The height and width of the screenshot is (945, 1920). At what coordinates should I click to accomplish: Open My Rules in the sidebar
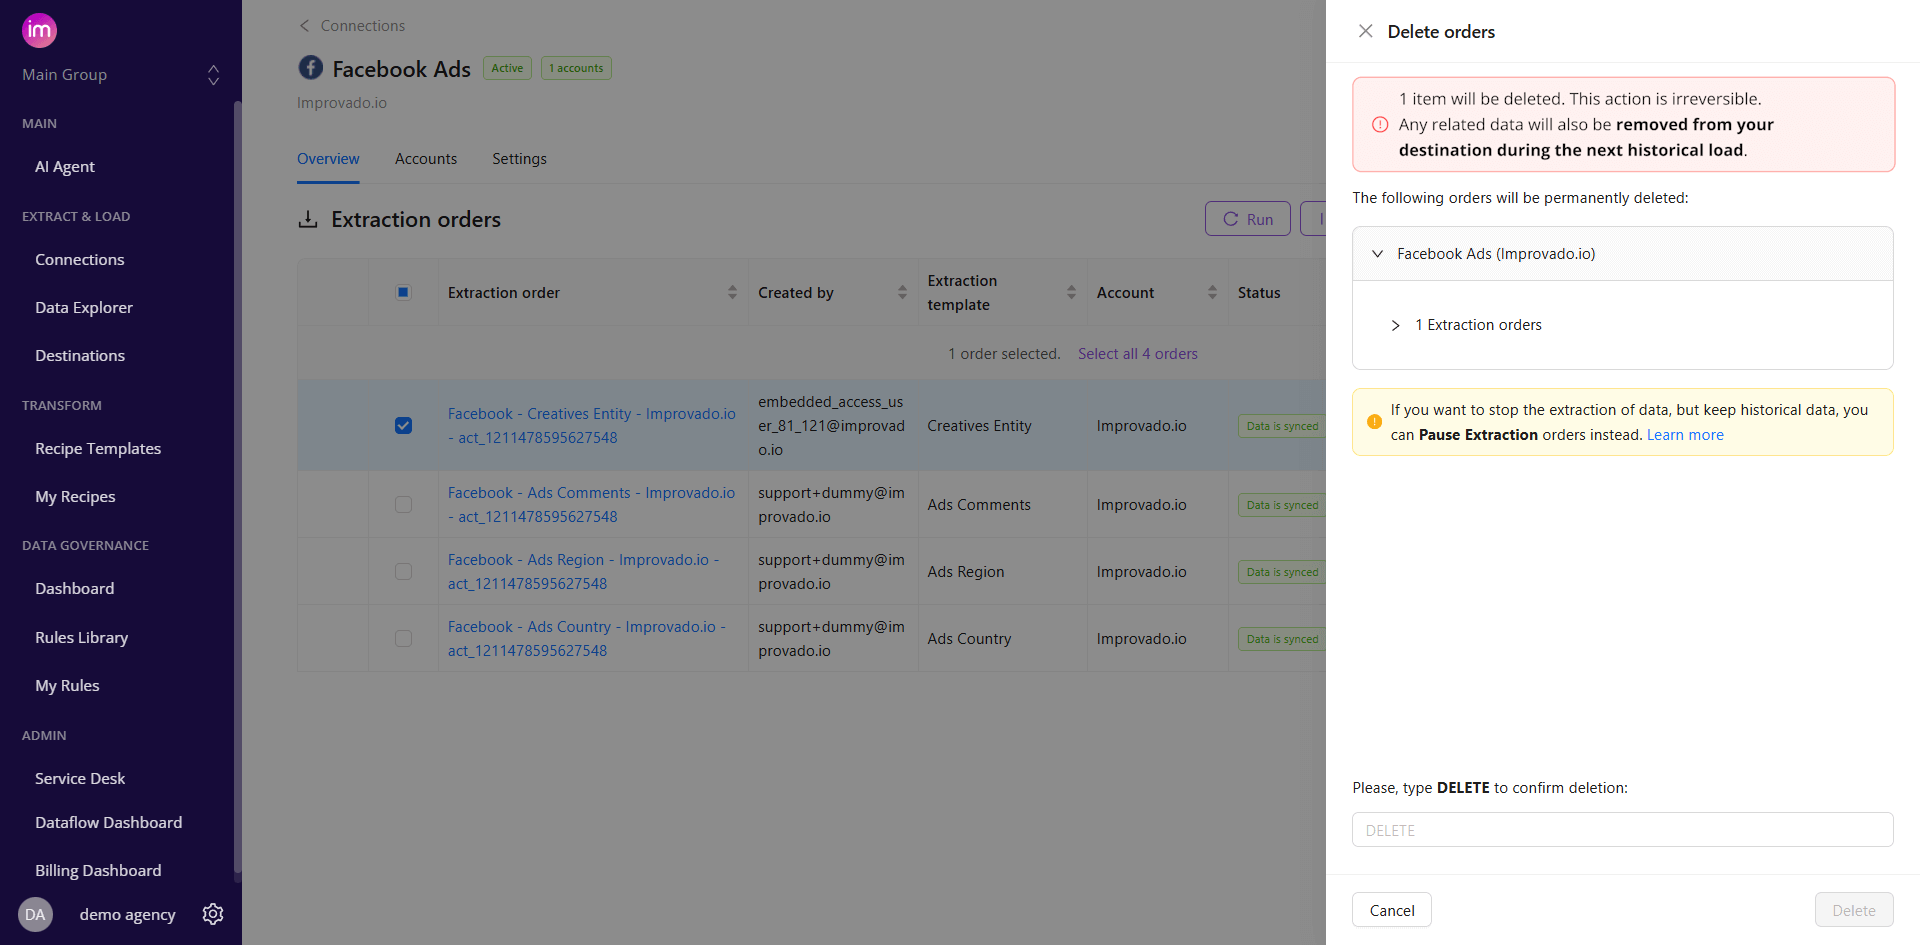pyautogui.click(x=67, y=686)
